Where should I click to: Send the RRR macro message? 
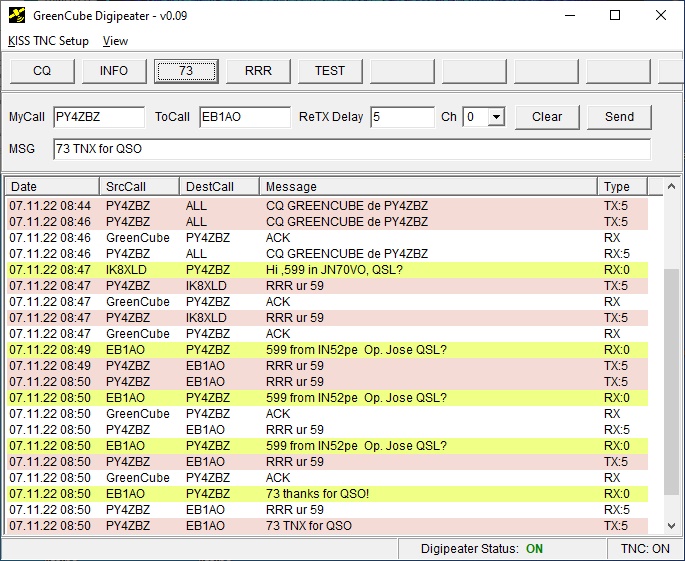[258, 71]
